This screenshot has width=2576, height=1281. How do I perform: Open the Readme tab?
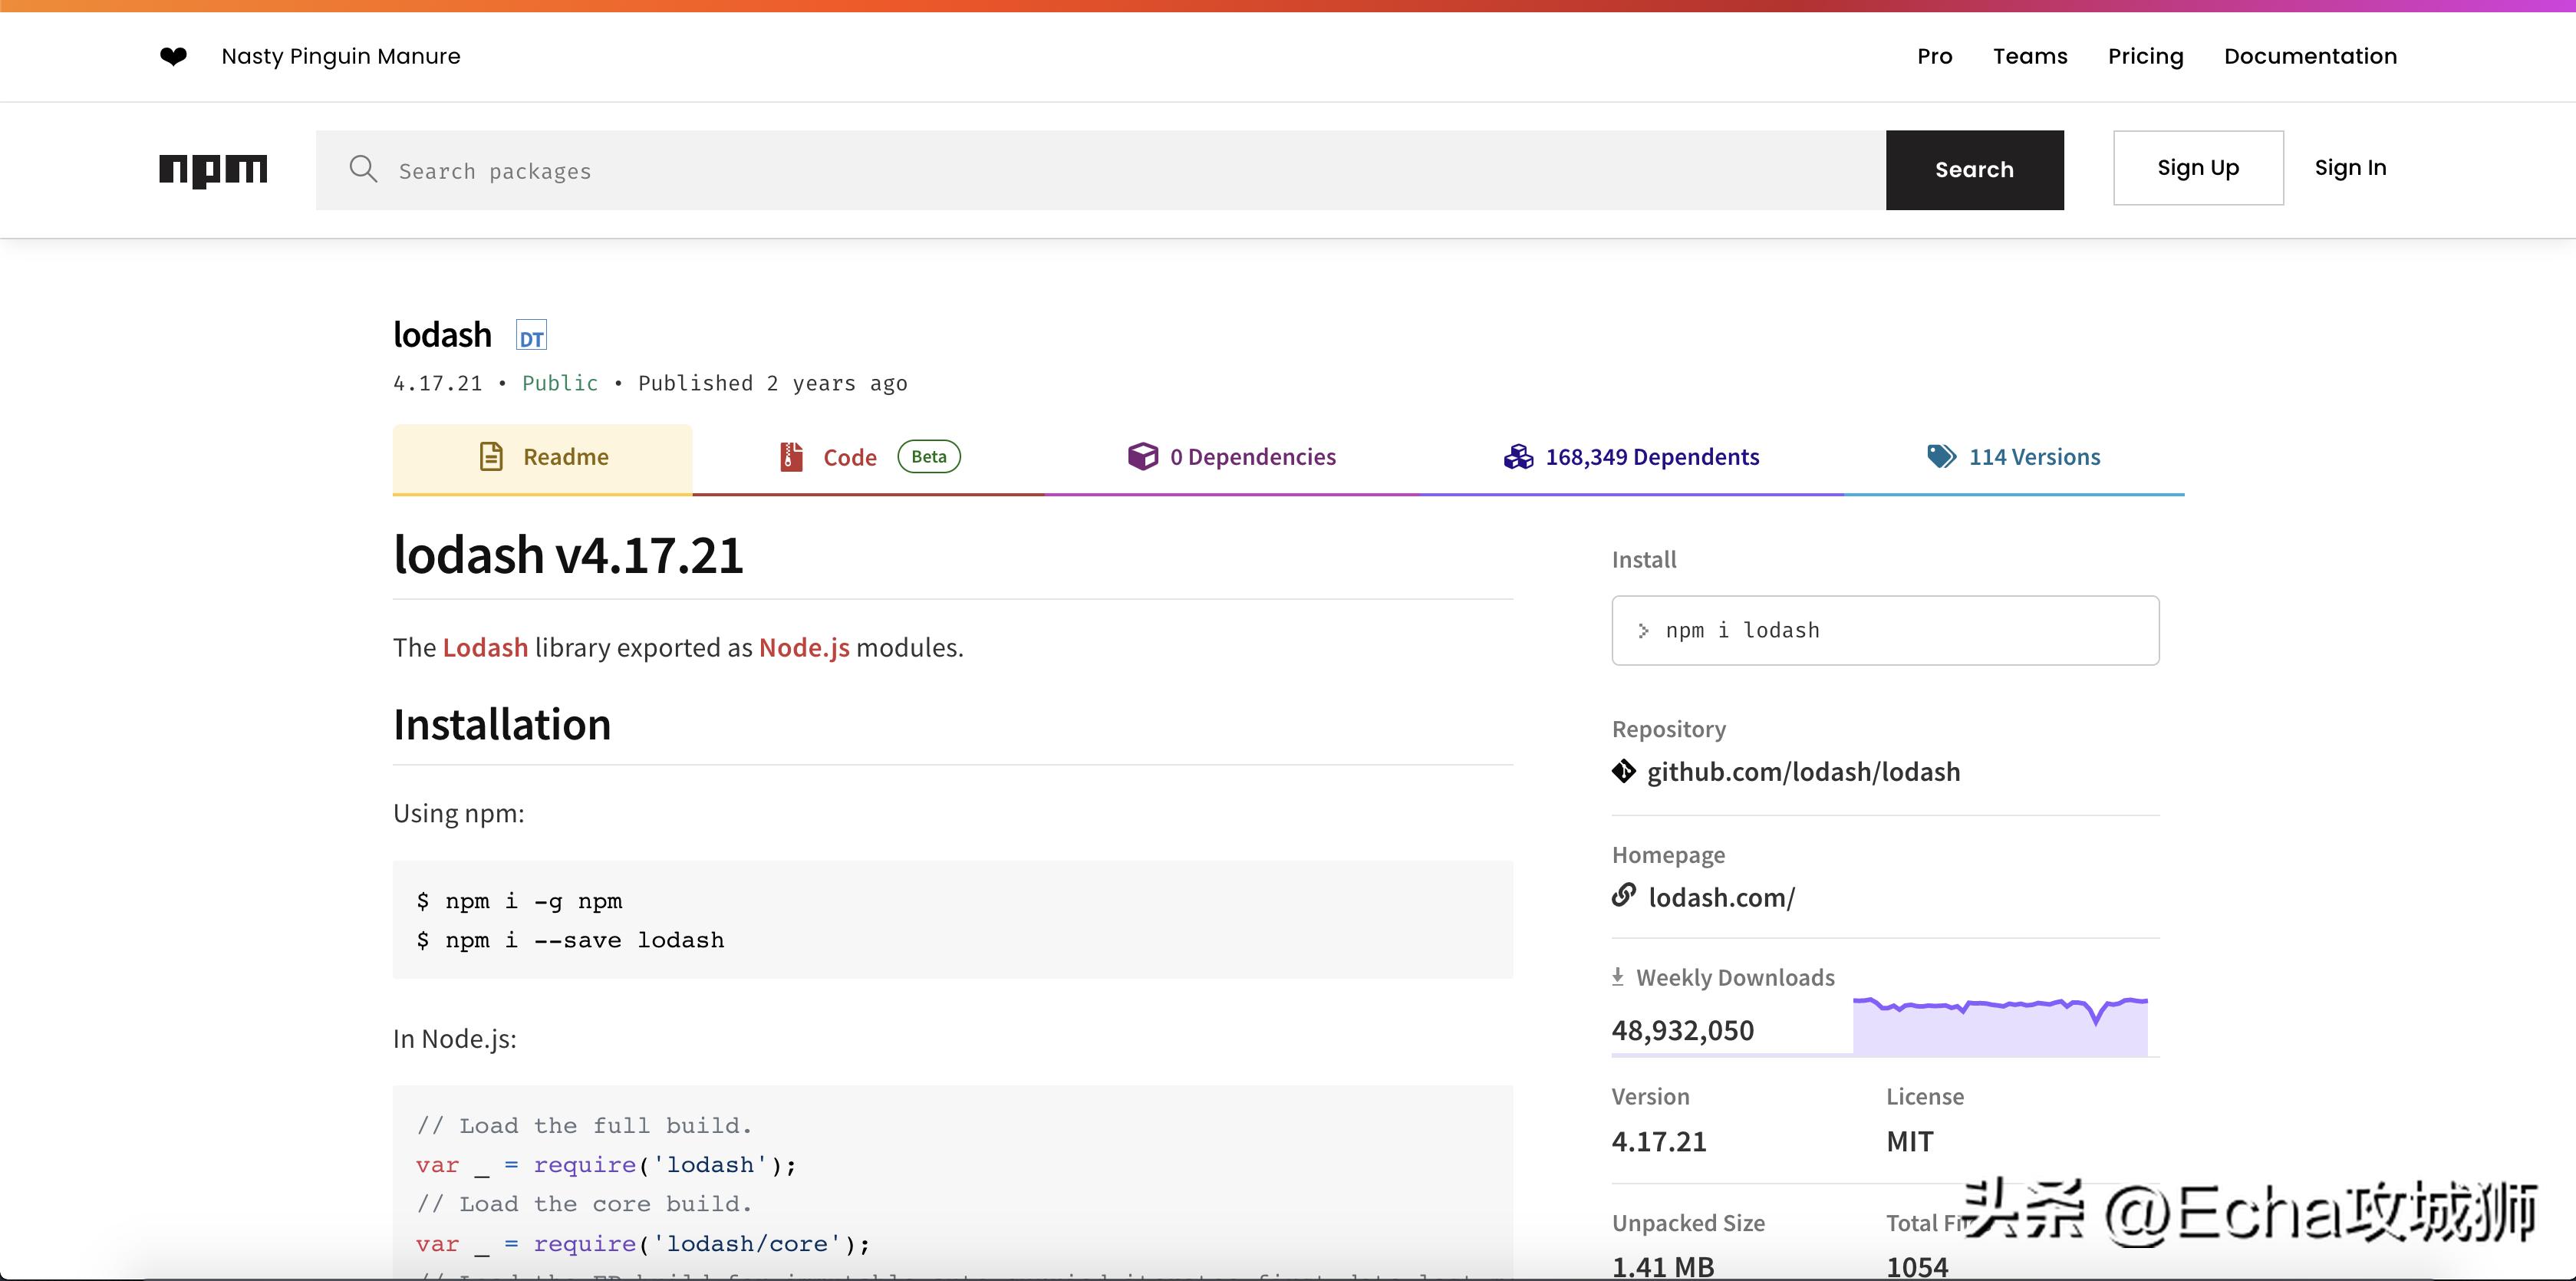point(543,458)
